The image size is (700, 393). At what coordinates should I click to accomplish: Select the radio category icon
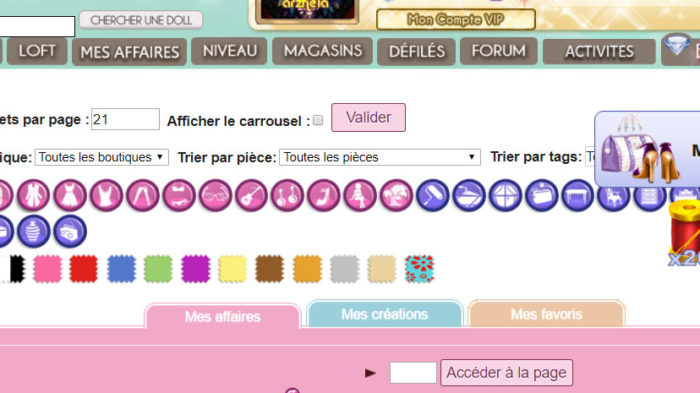(x=70, y=231)
